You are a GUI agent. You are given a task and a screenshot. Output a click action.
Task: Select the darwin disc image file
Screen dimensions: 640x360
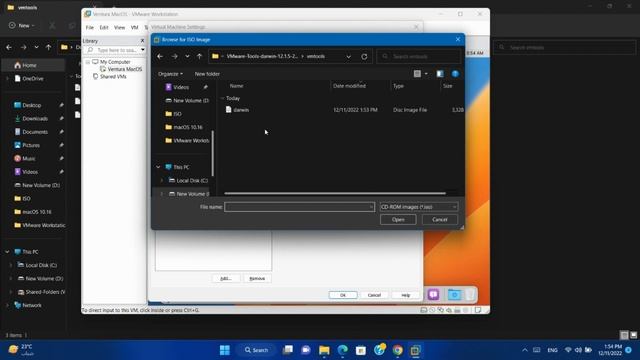point(241,110)
